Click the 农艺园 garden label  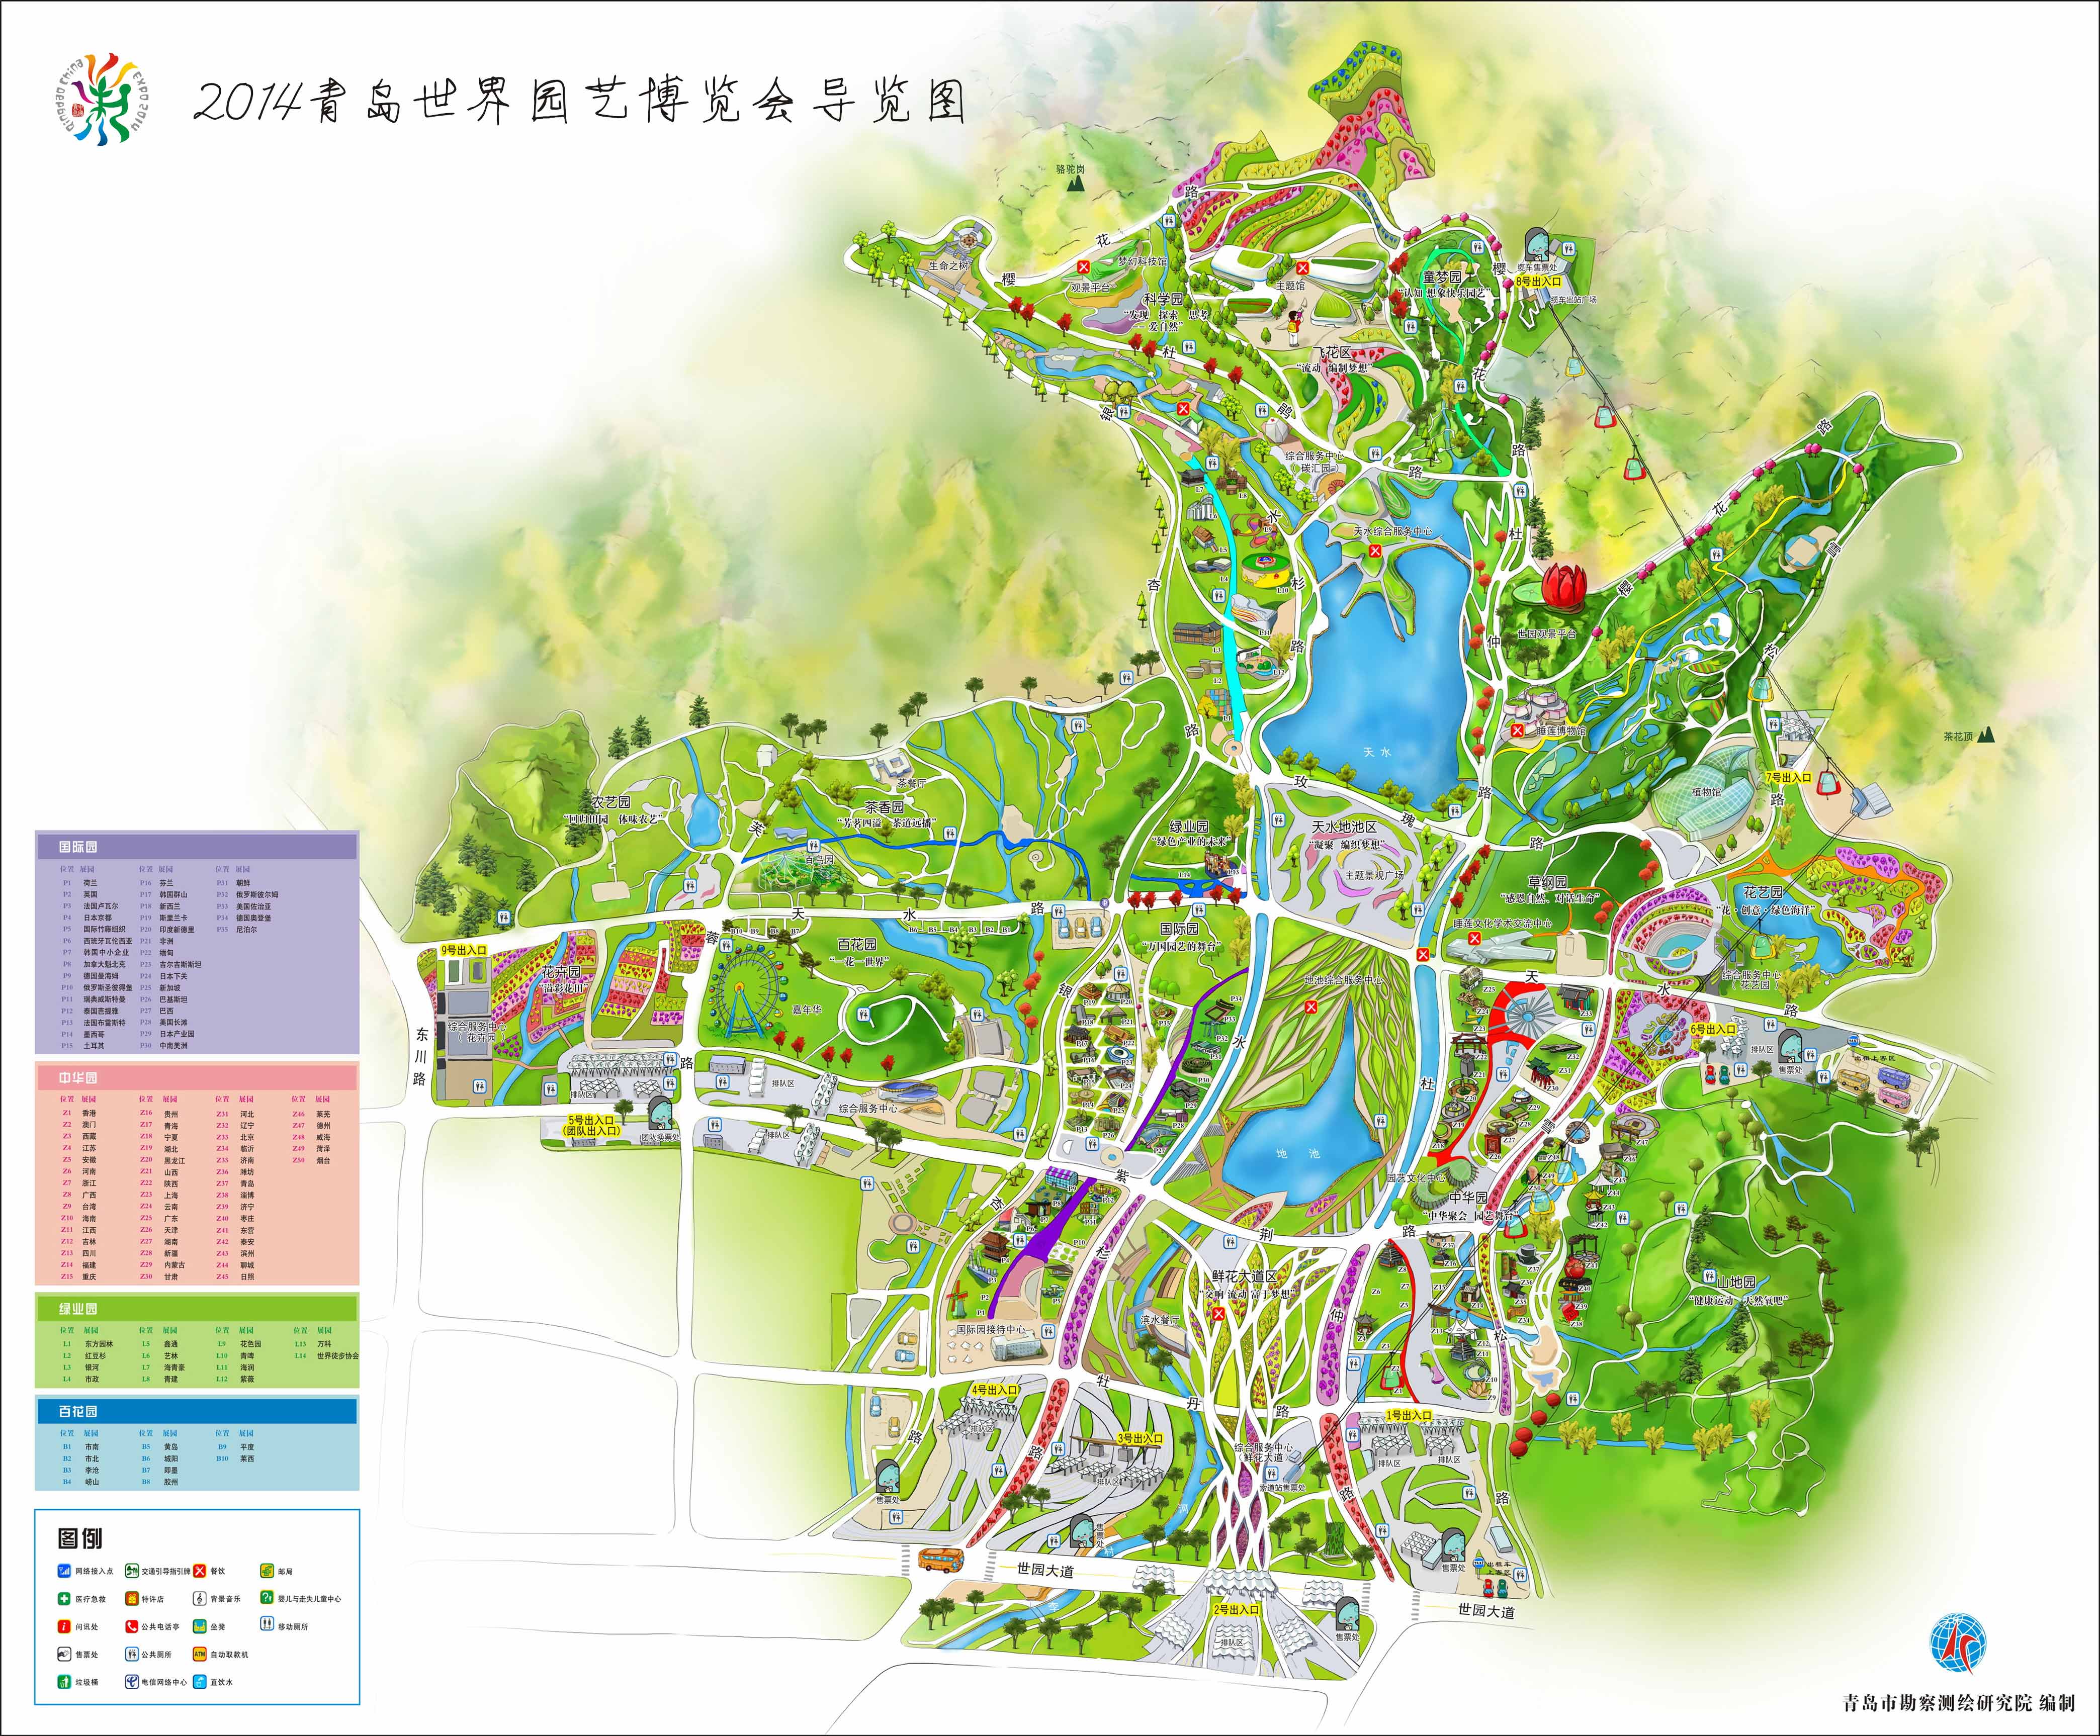click(611, 802)
